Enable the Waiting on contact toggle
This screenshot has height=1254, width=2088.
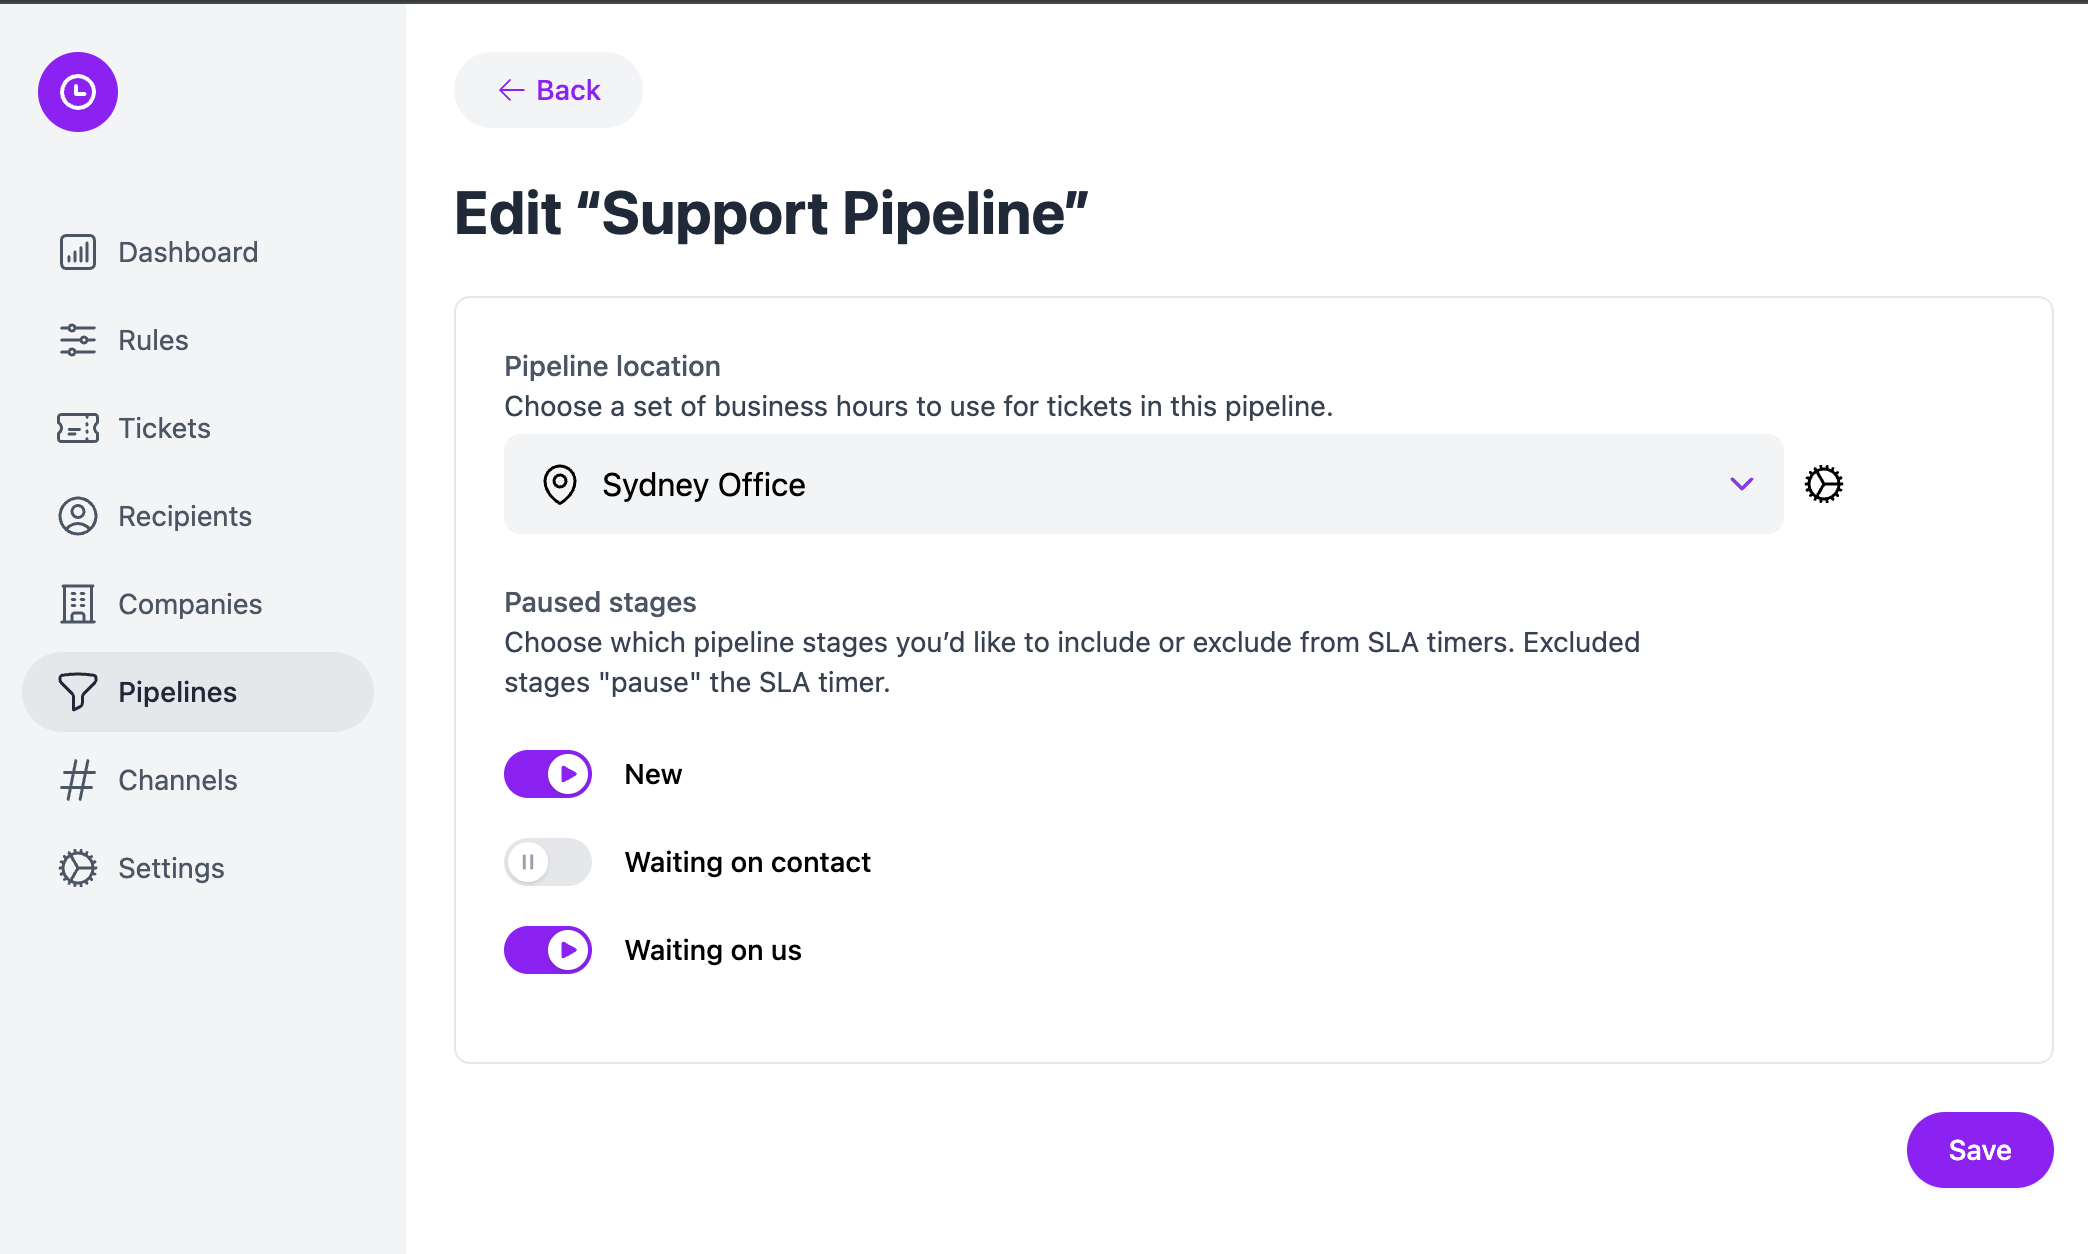point(548,862)
